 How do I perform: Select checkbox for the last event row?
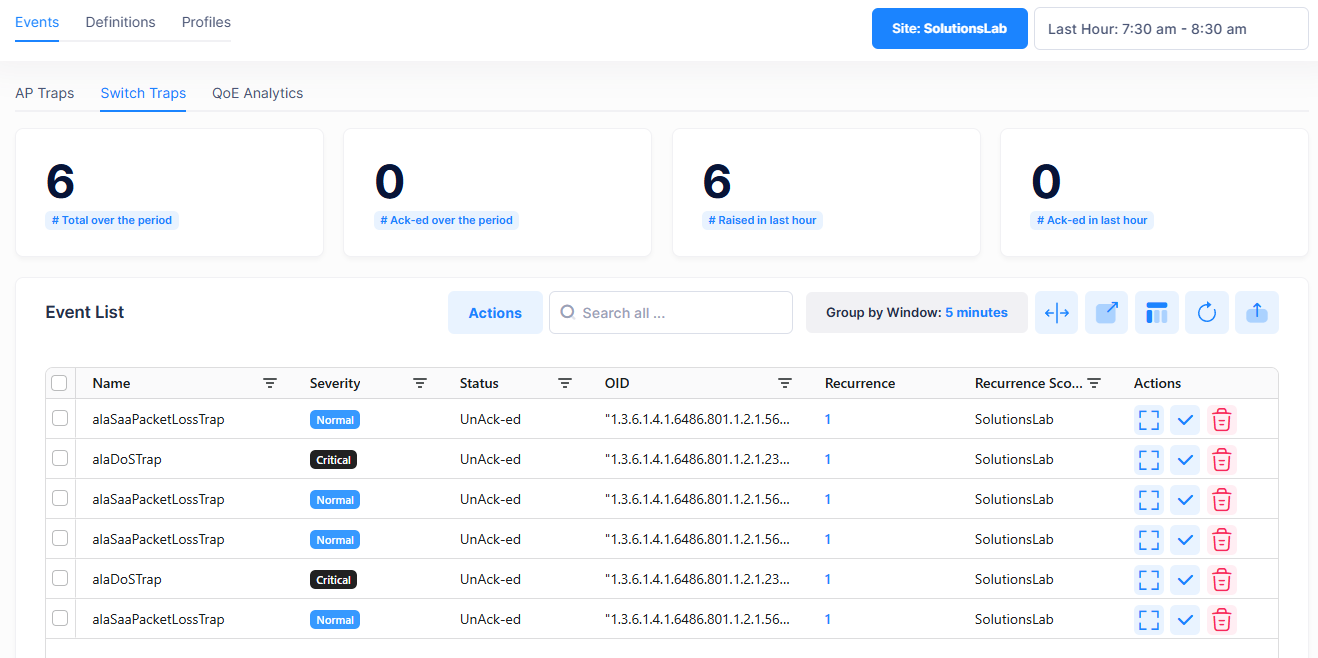click(60, 619)
